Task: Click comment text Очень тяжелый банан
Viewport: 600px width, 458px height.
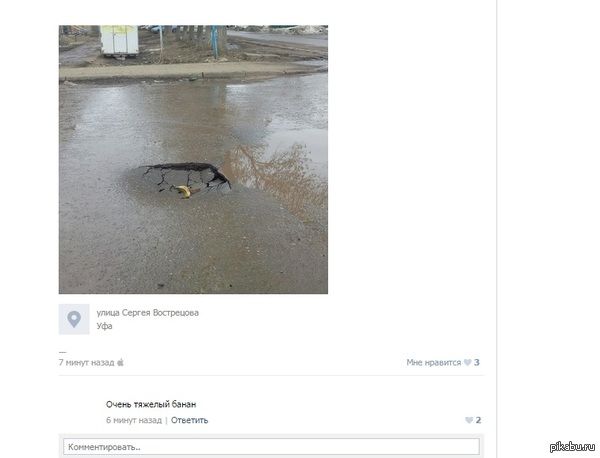Action: [x=151, y=404]
